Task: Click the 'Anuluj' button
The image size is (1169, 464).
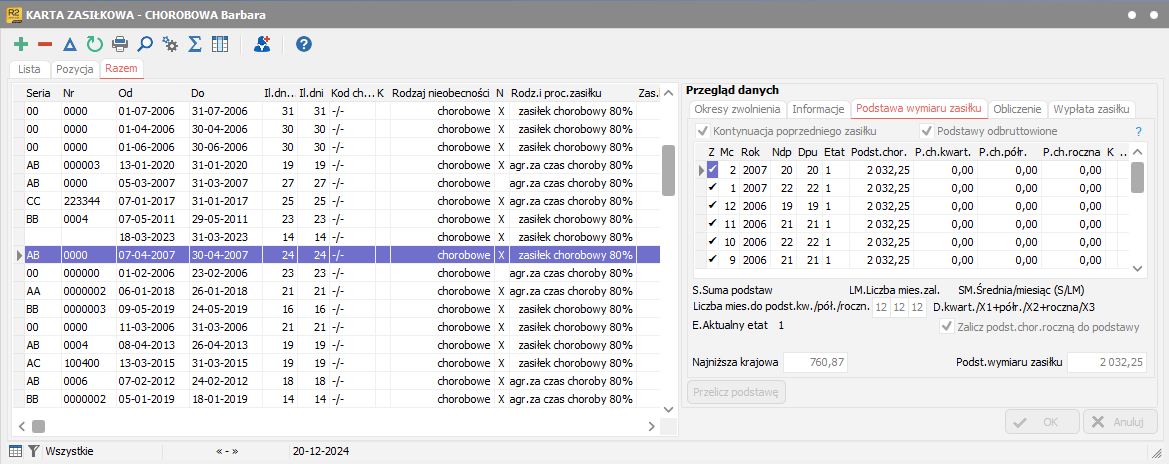Action: coord(1120,422)
